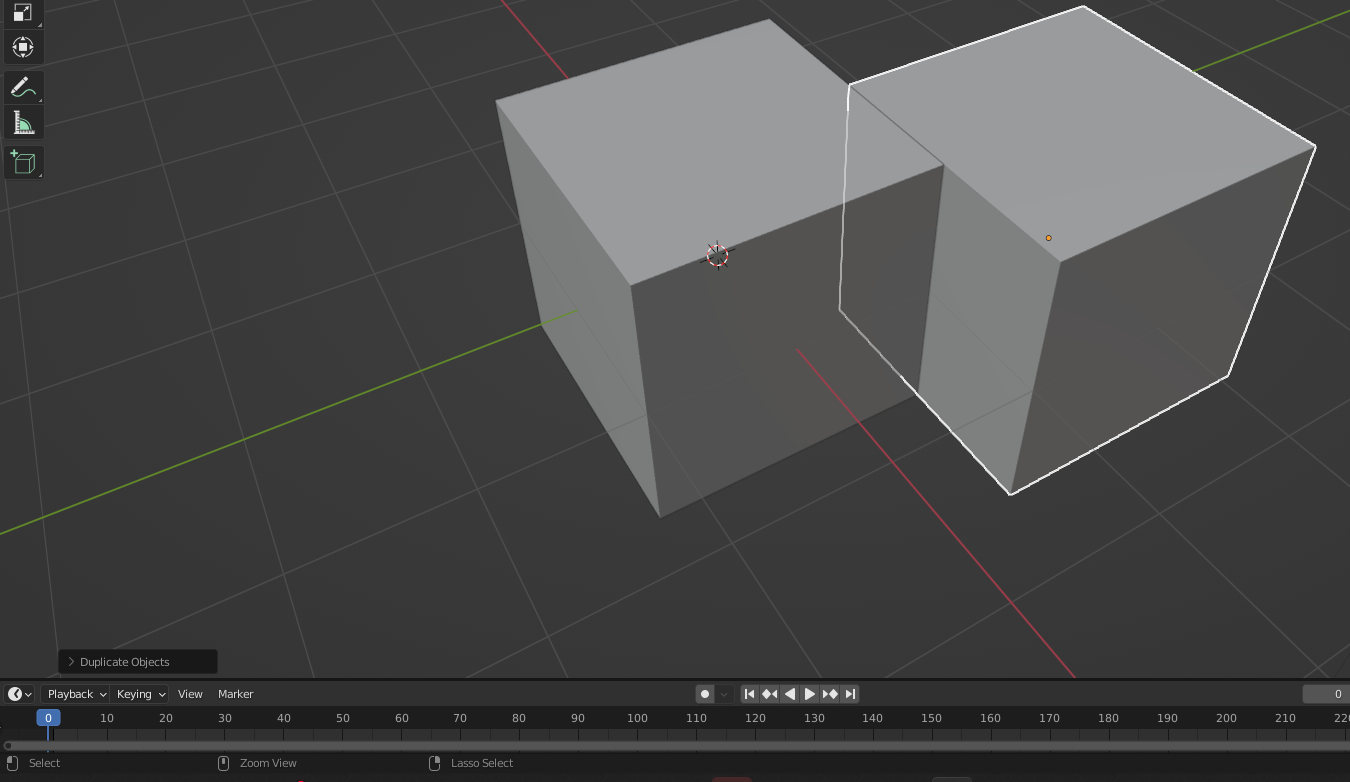Play the animation in reverse

point(789,694)
